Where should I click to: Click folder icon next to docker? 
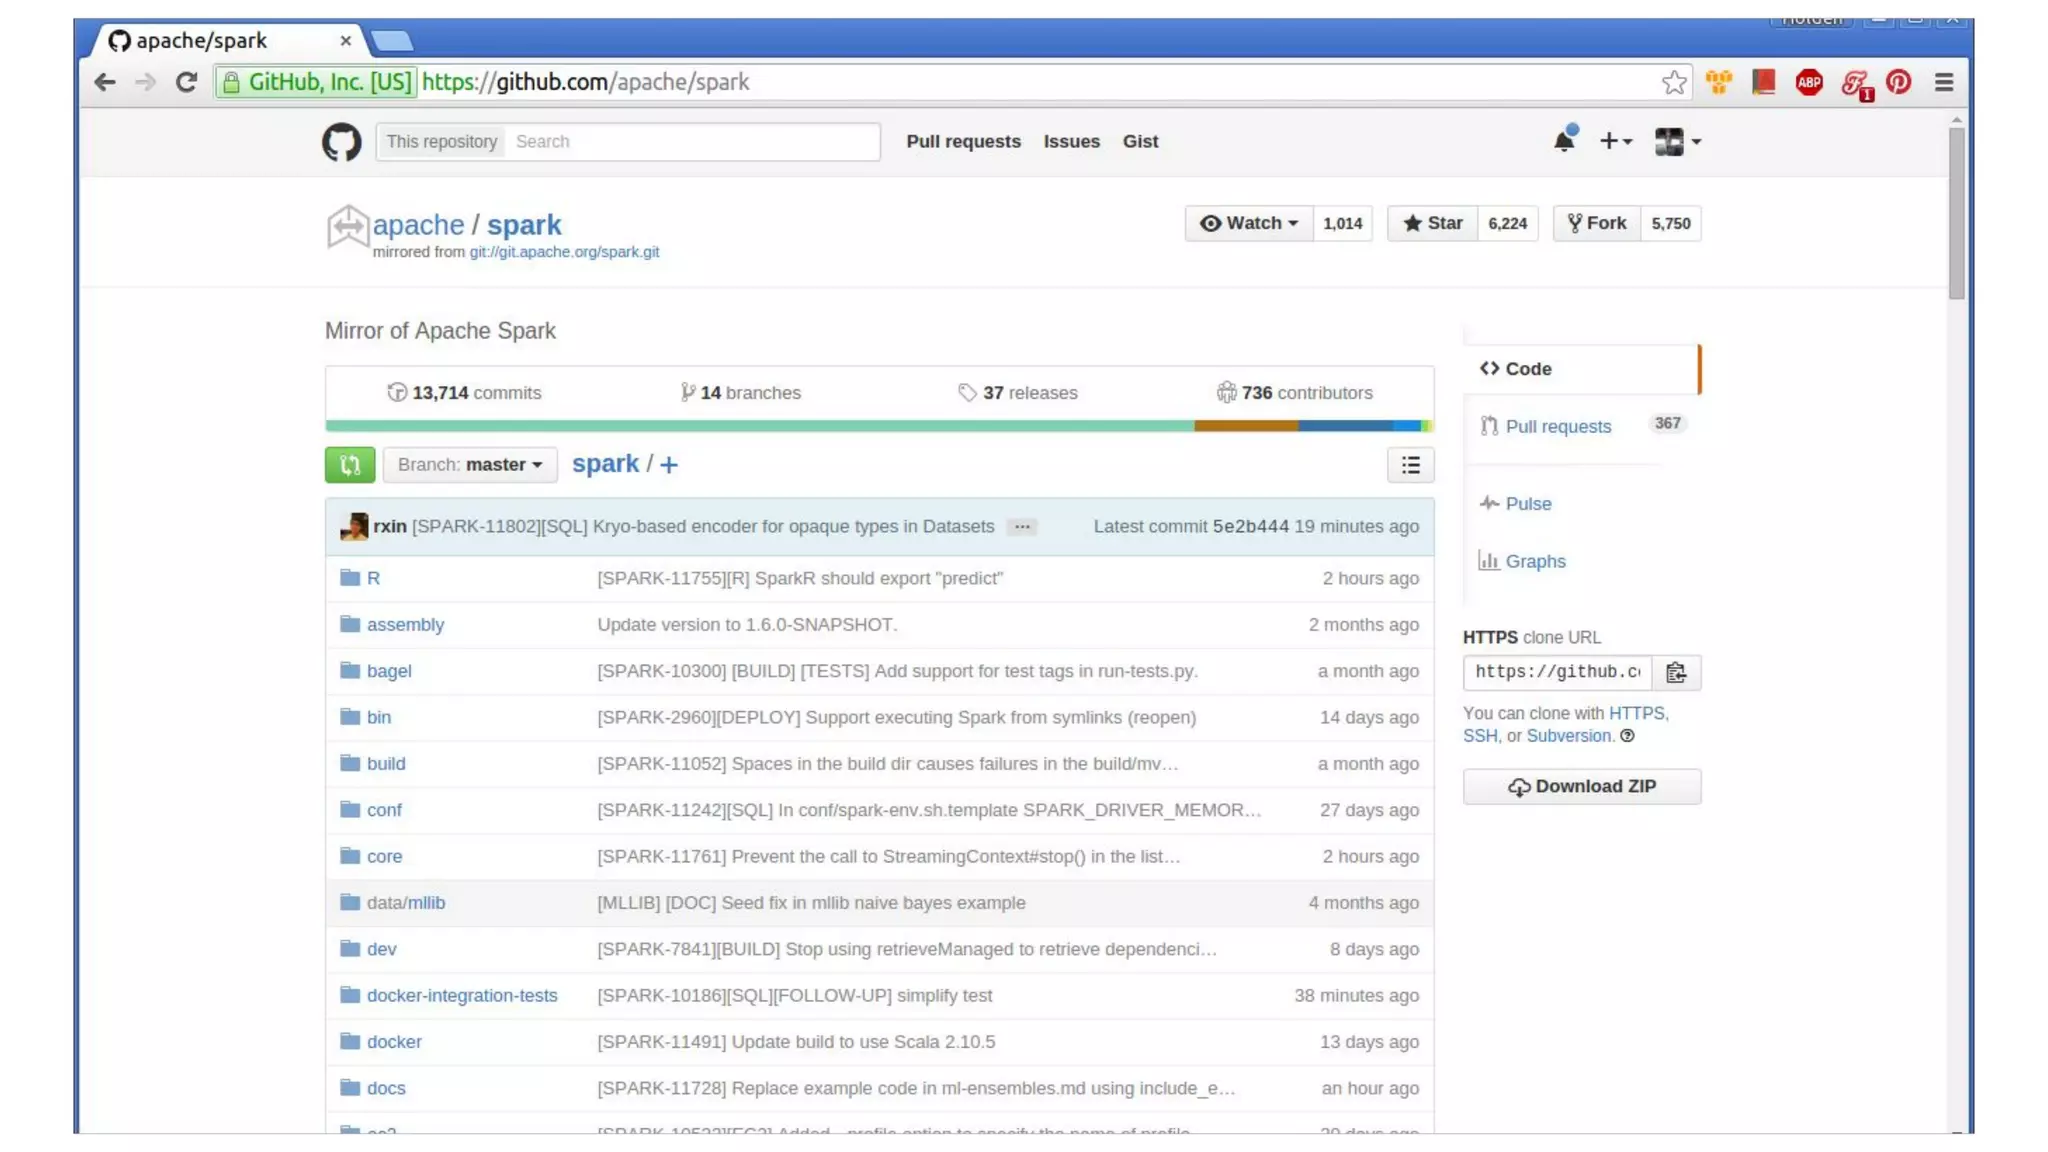(350, 1041)
